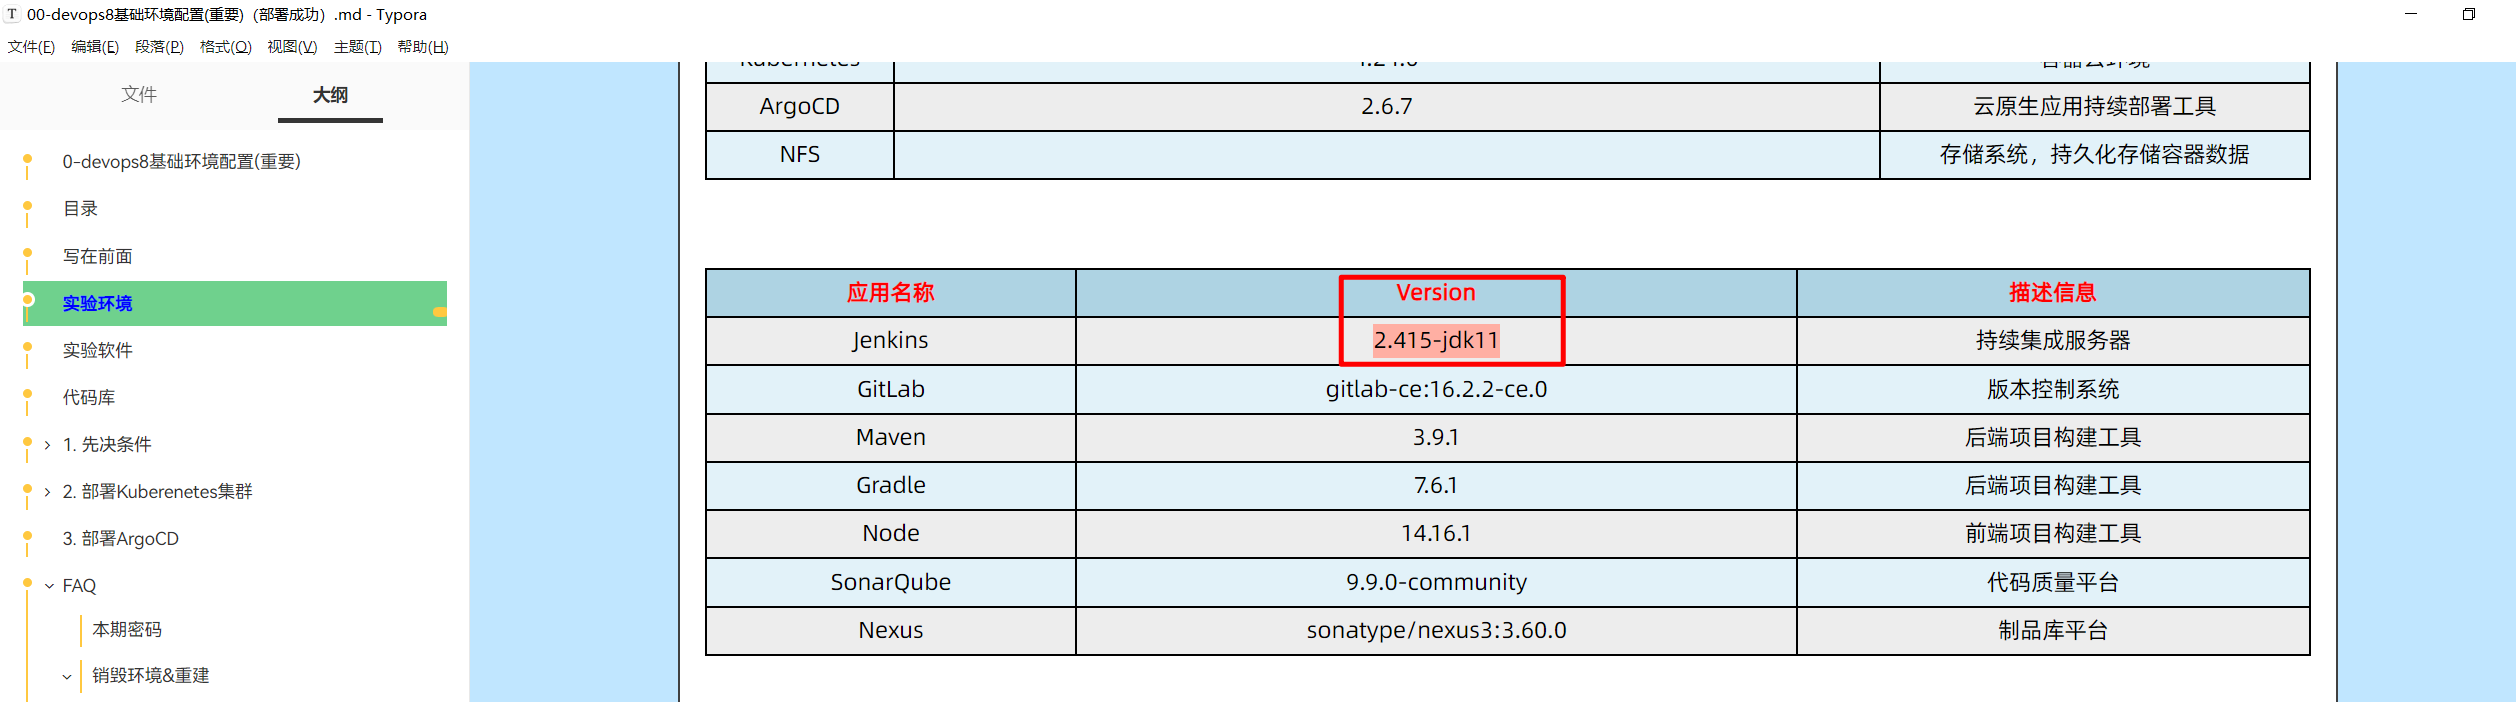Jump to outline heading 2. 部署Kuberenetes集群
This screenshot has width=2516, height=702.
157,491
